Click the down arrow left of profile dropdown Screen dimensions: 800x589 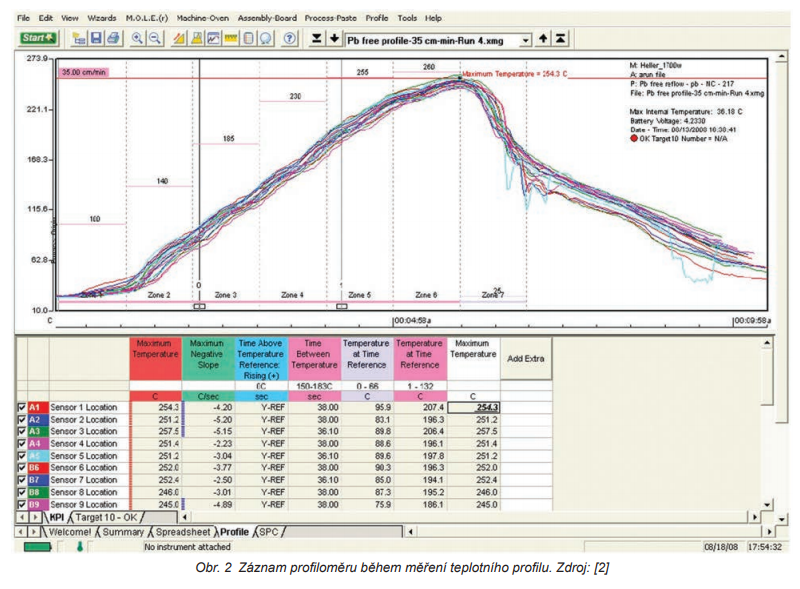point(334,39)
